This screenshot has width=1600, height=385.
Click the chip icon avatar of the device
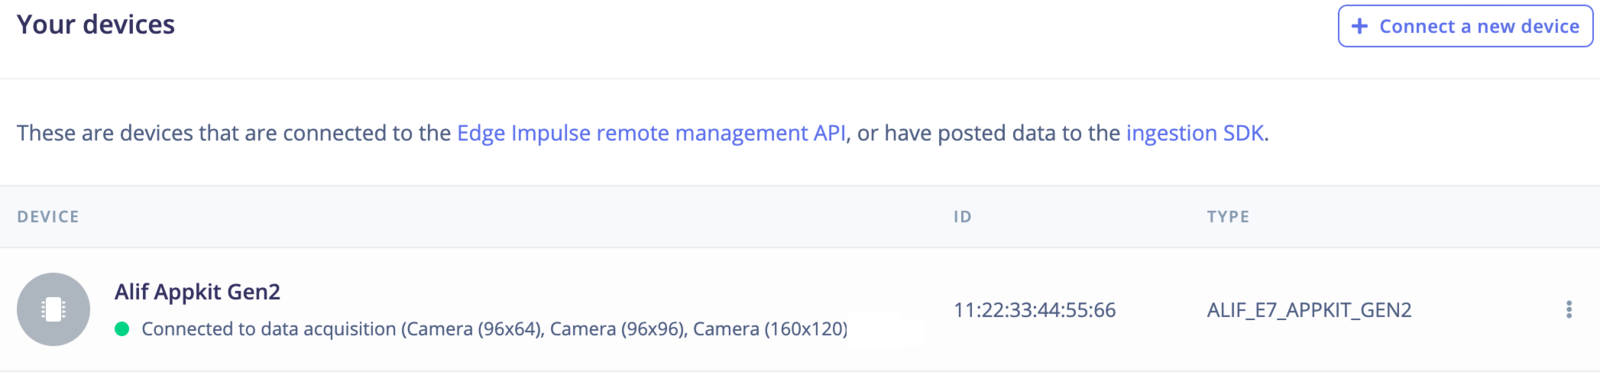click(53, 310)
